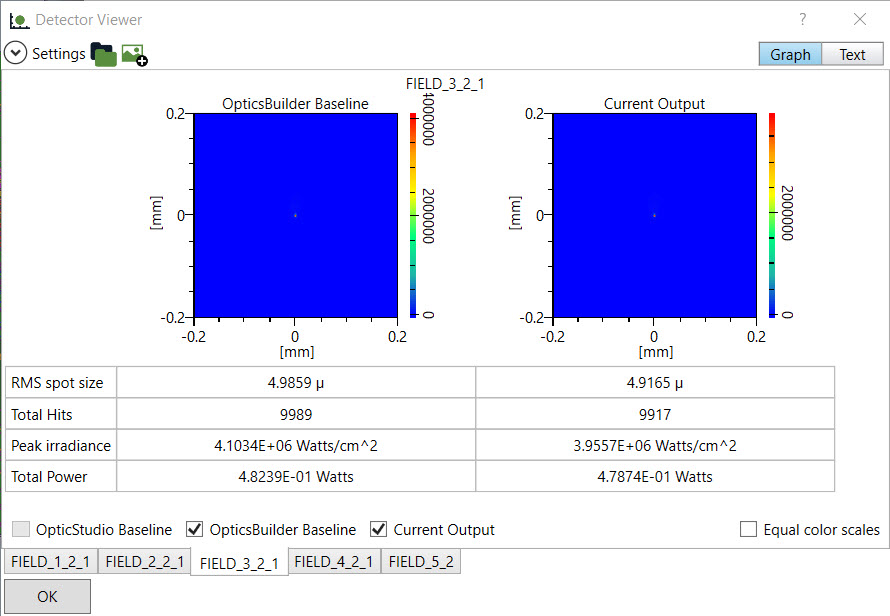This screenshot has height=616, width=890.
Task: Uncheck the Current Output checkbox
Action: (379, 530)
